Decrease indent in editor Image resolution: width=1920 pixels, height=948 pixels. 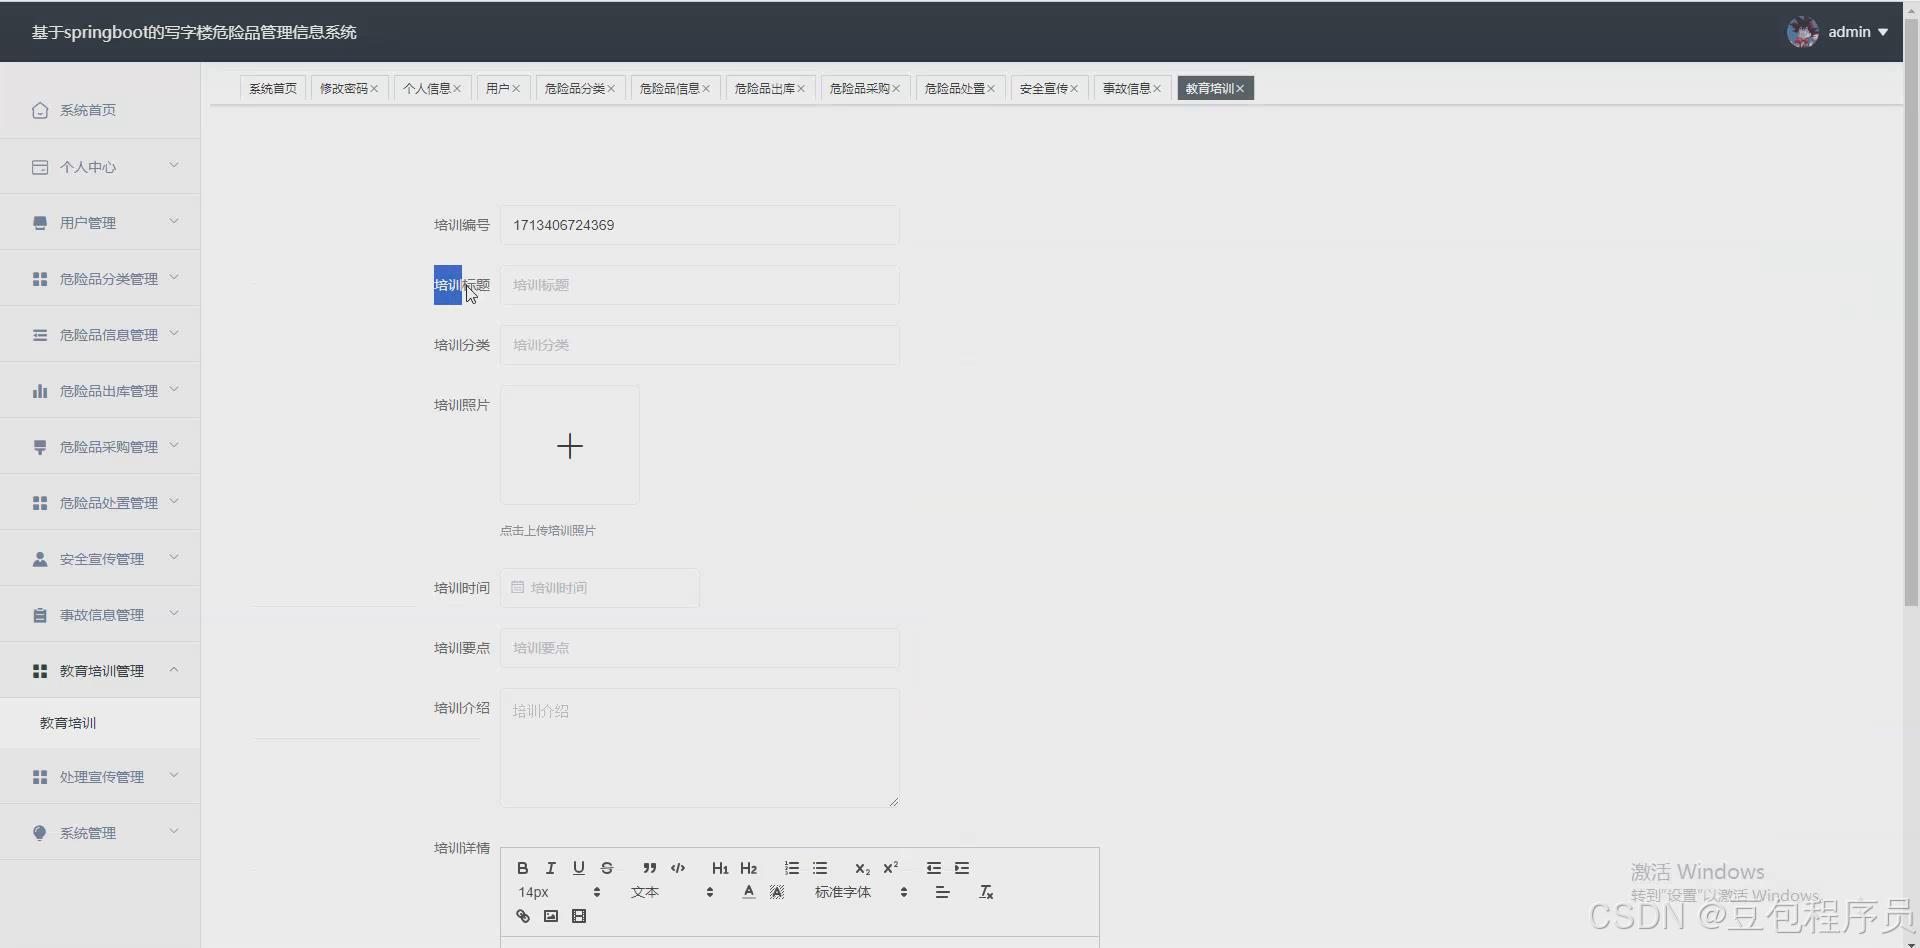[x=934, y=868]
